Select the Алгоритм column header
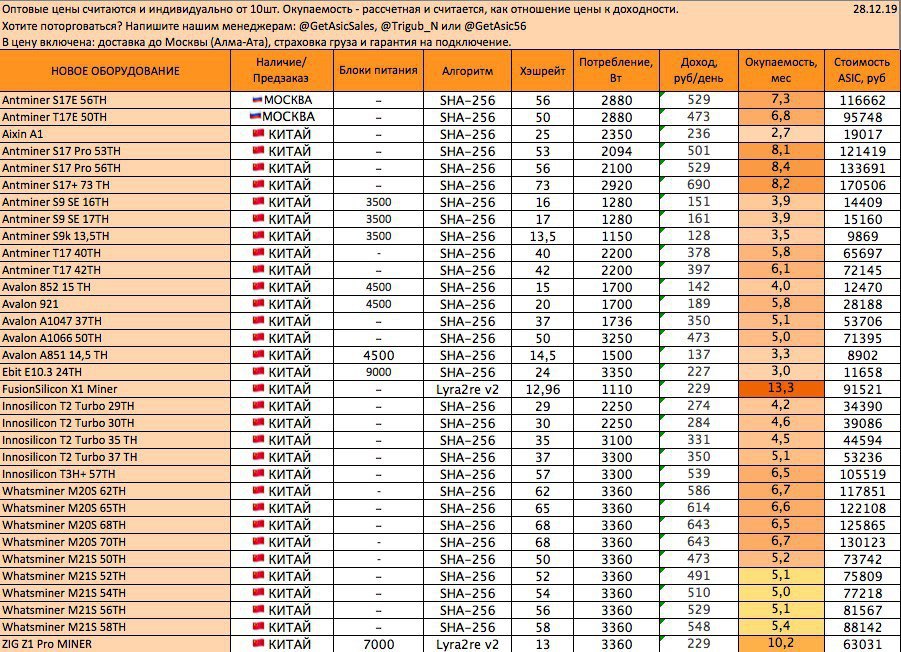 coord(467,71)
